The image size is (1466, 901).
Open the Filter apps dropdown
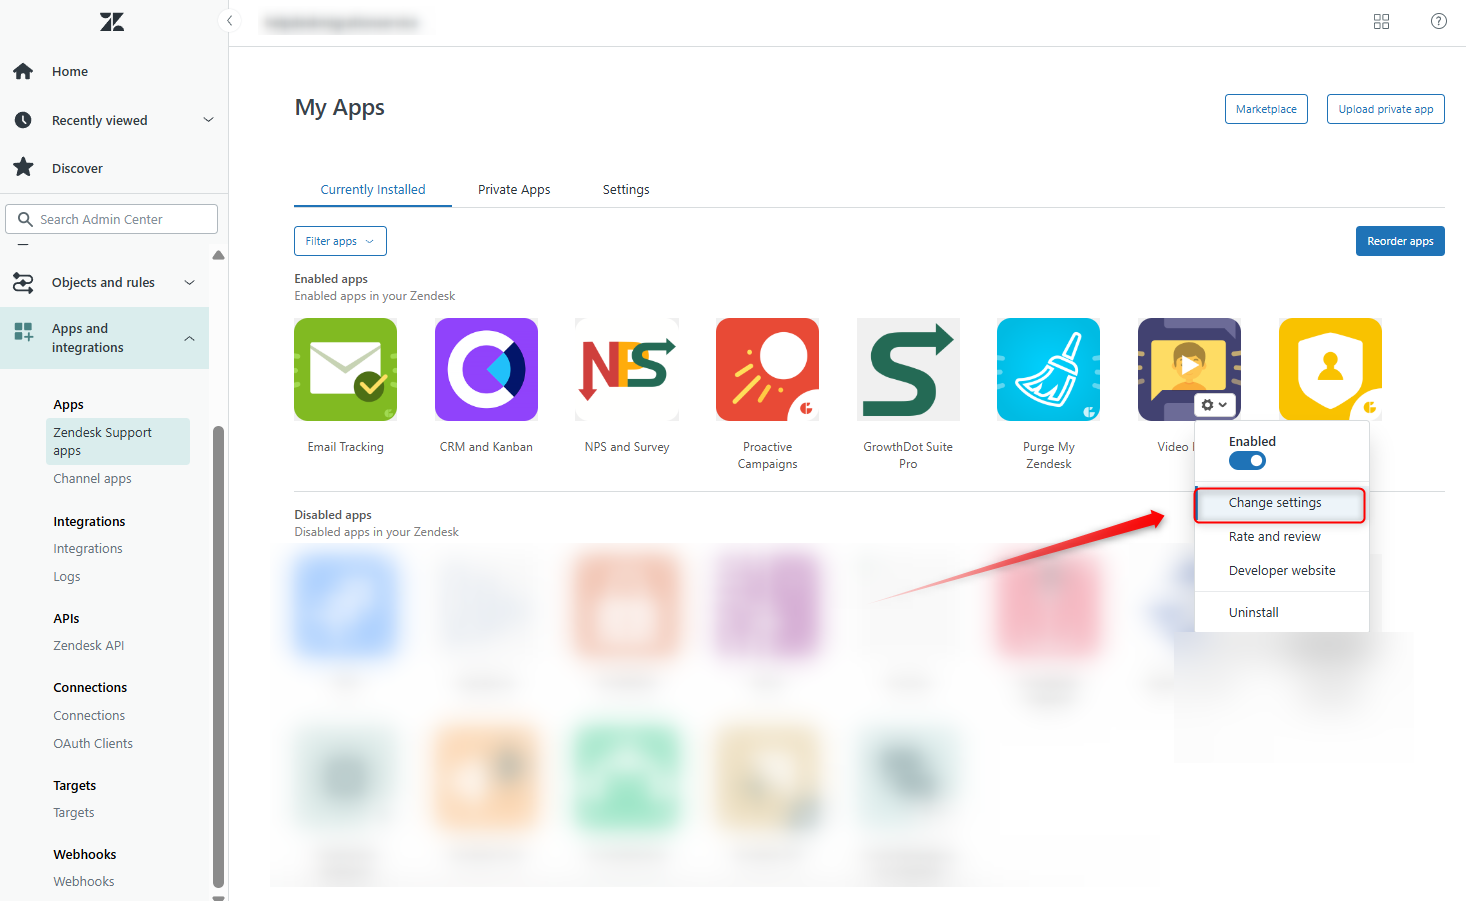340,241
